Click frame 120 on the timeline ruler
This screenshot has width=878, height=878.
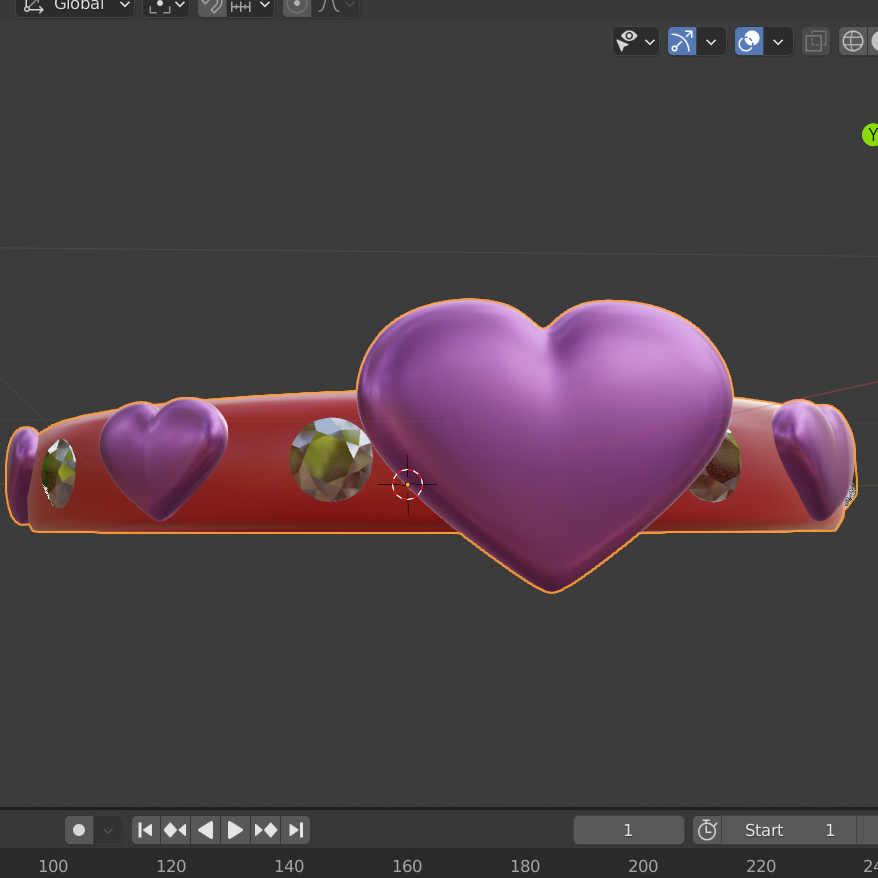pos(171,866)
